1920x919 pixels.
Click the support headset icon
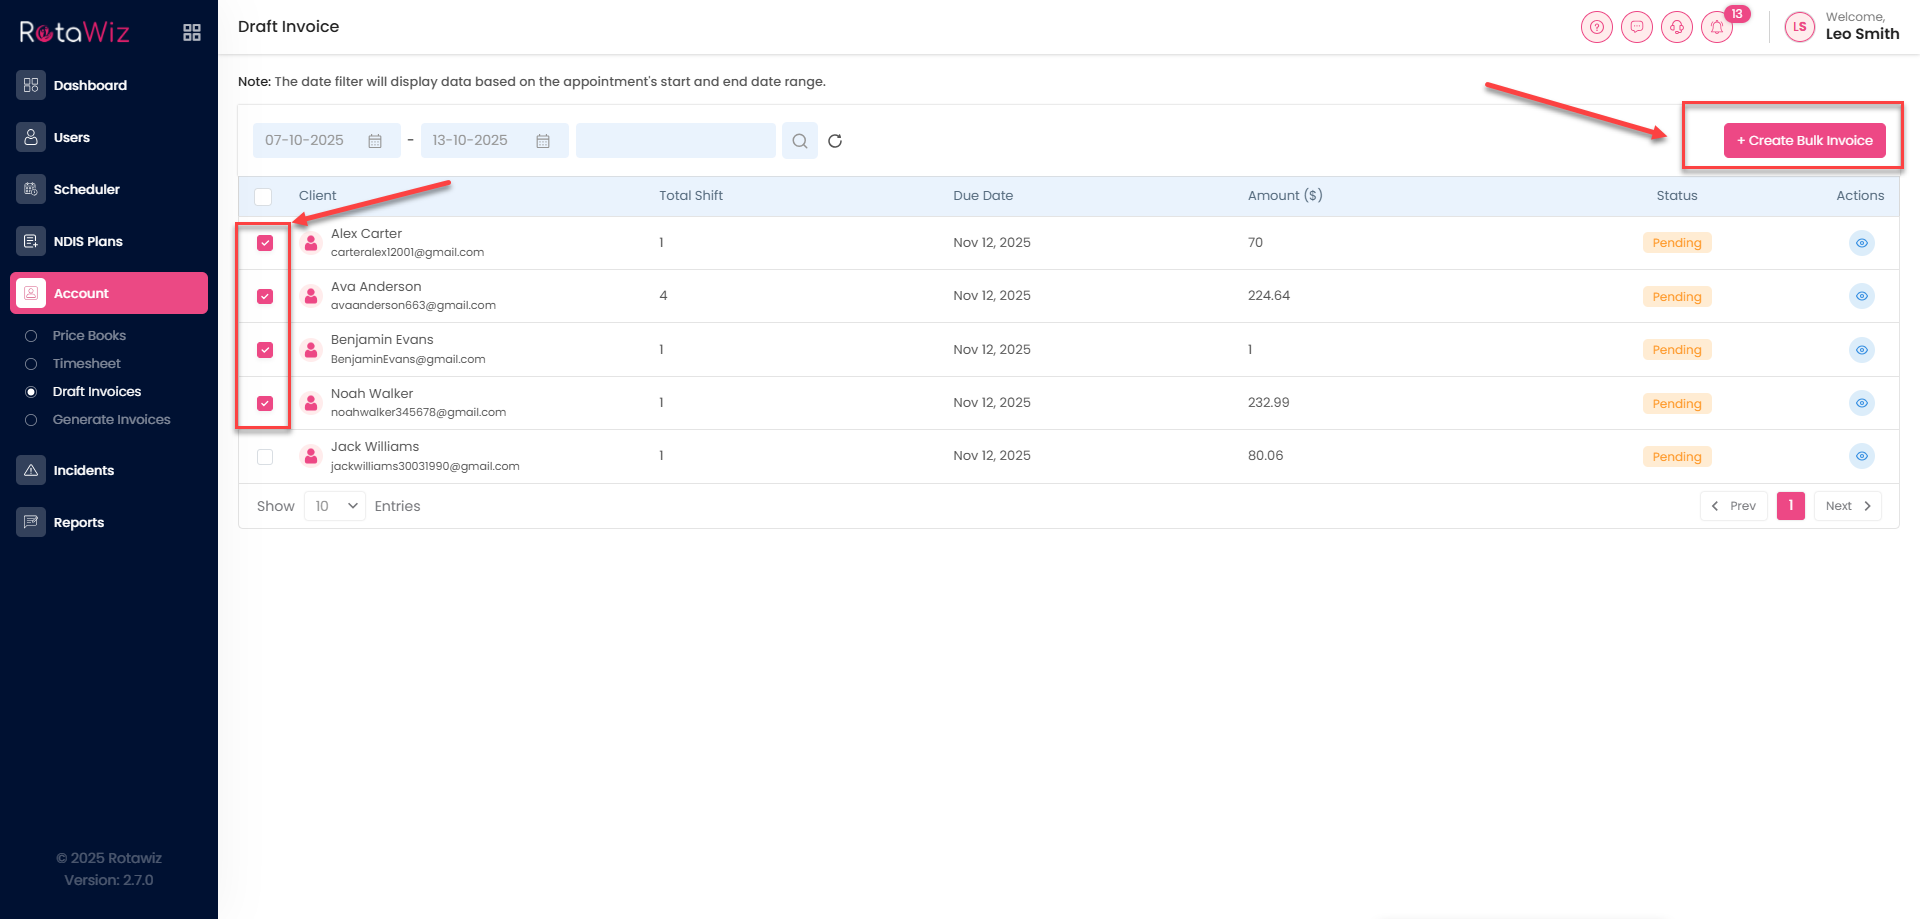1677,28
